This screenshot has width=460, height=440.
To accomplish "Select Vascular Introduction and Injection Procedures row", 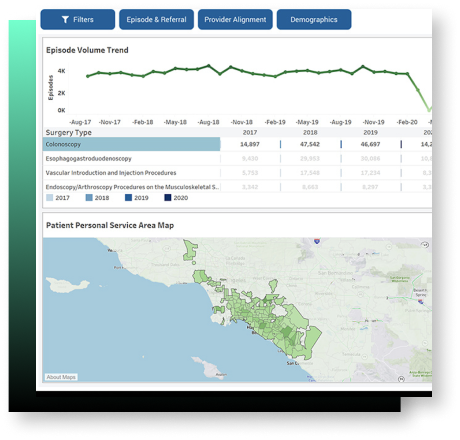I will click(131, 173).
